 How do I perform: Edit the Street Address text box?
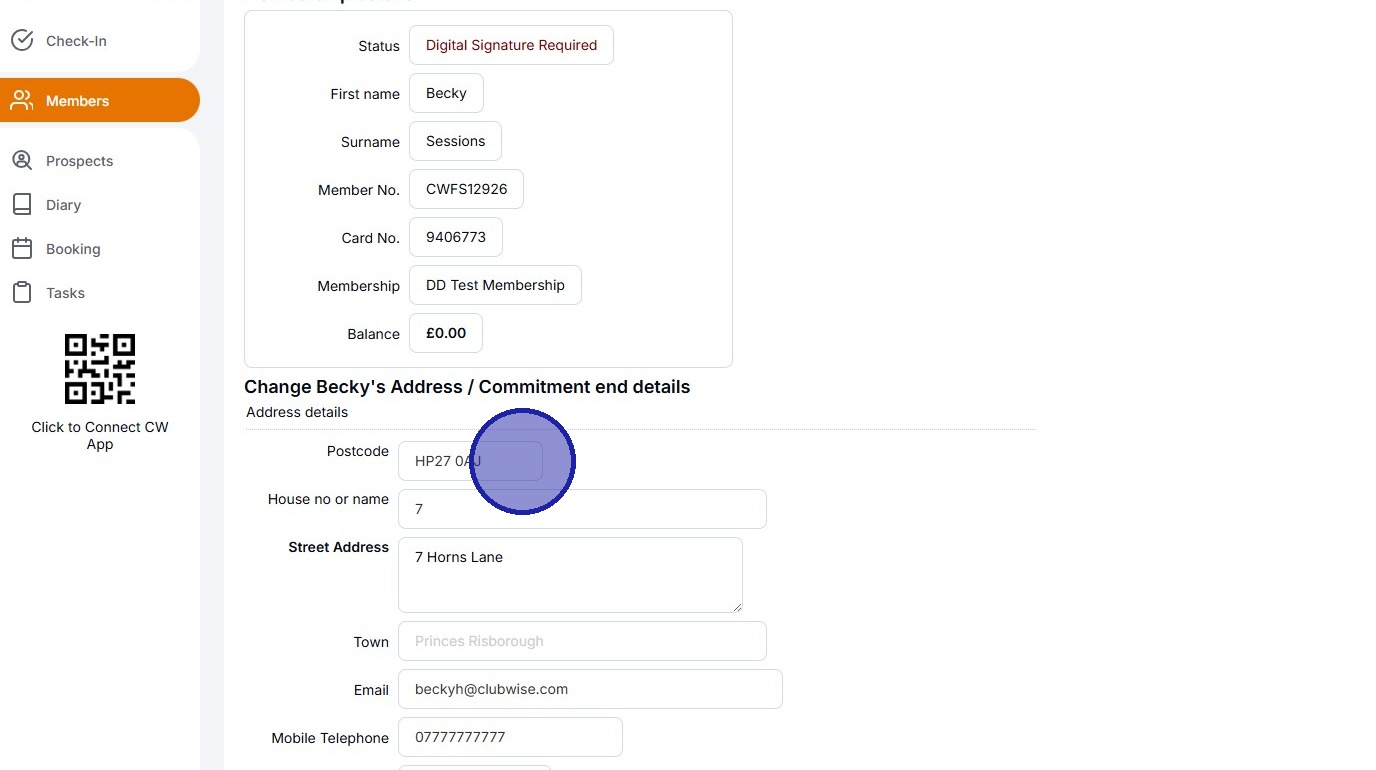click(570, 575)
